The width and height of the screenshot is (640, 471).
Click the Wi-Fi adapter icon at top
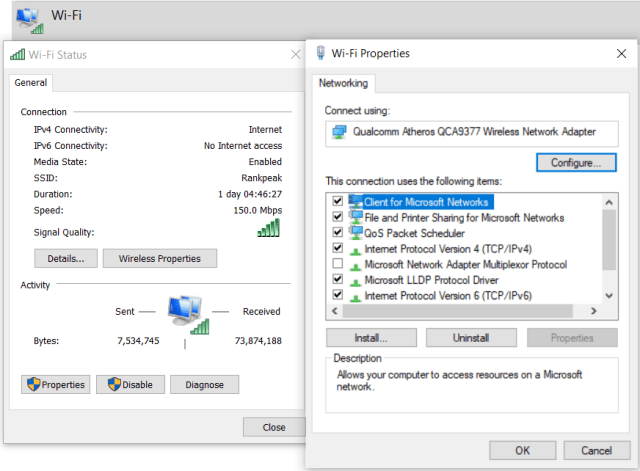click(x=29, y=20)
